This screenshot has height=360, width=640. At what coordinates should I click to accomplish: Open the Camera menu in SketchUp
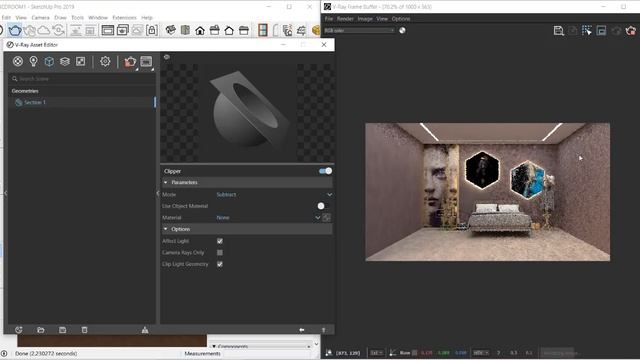(40, 18)
